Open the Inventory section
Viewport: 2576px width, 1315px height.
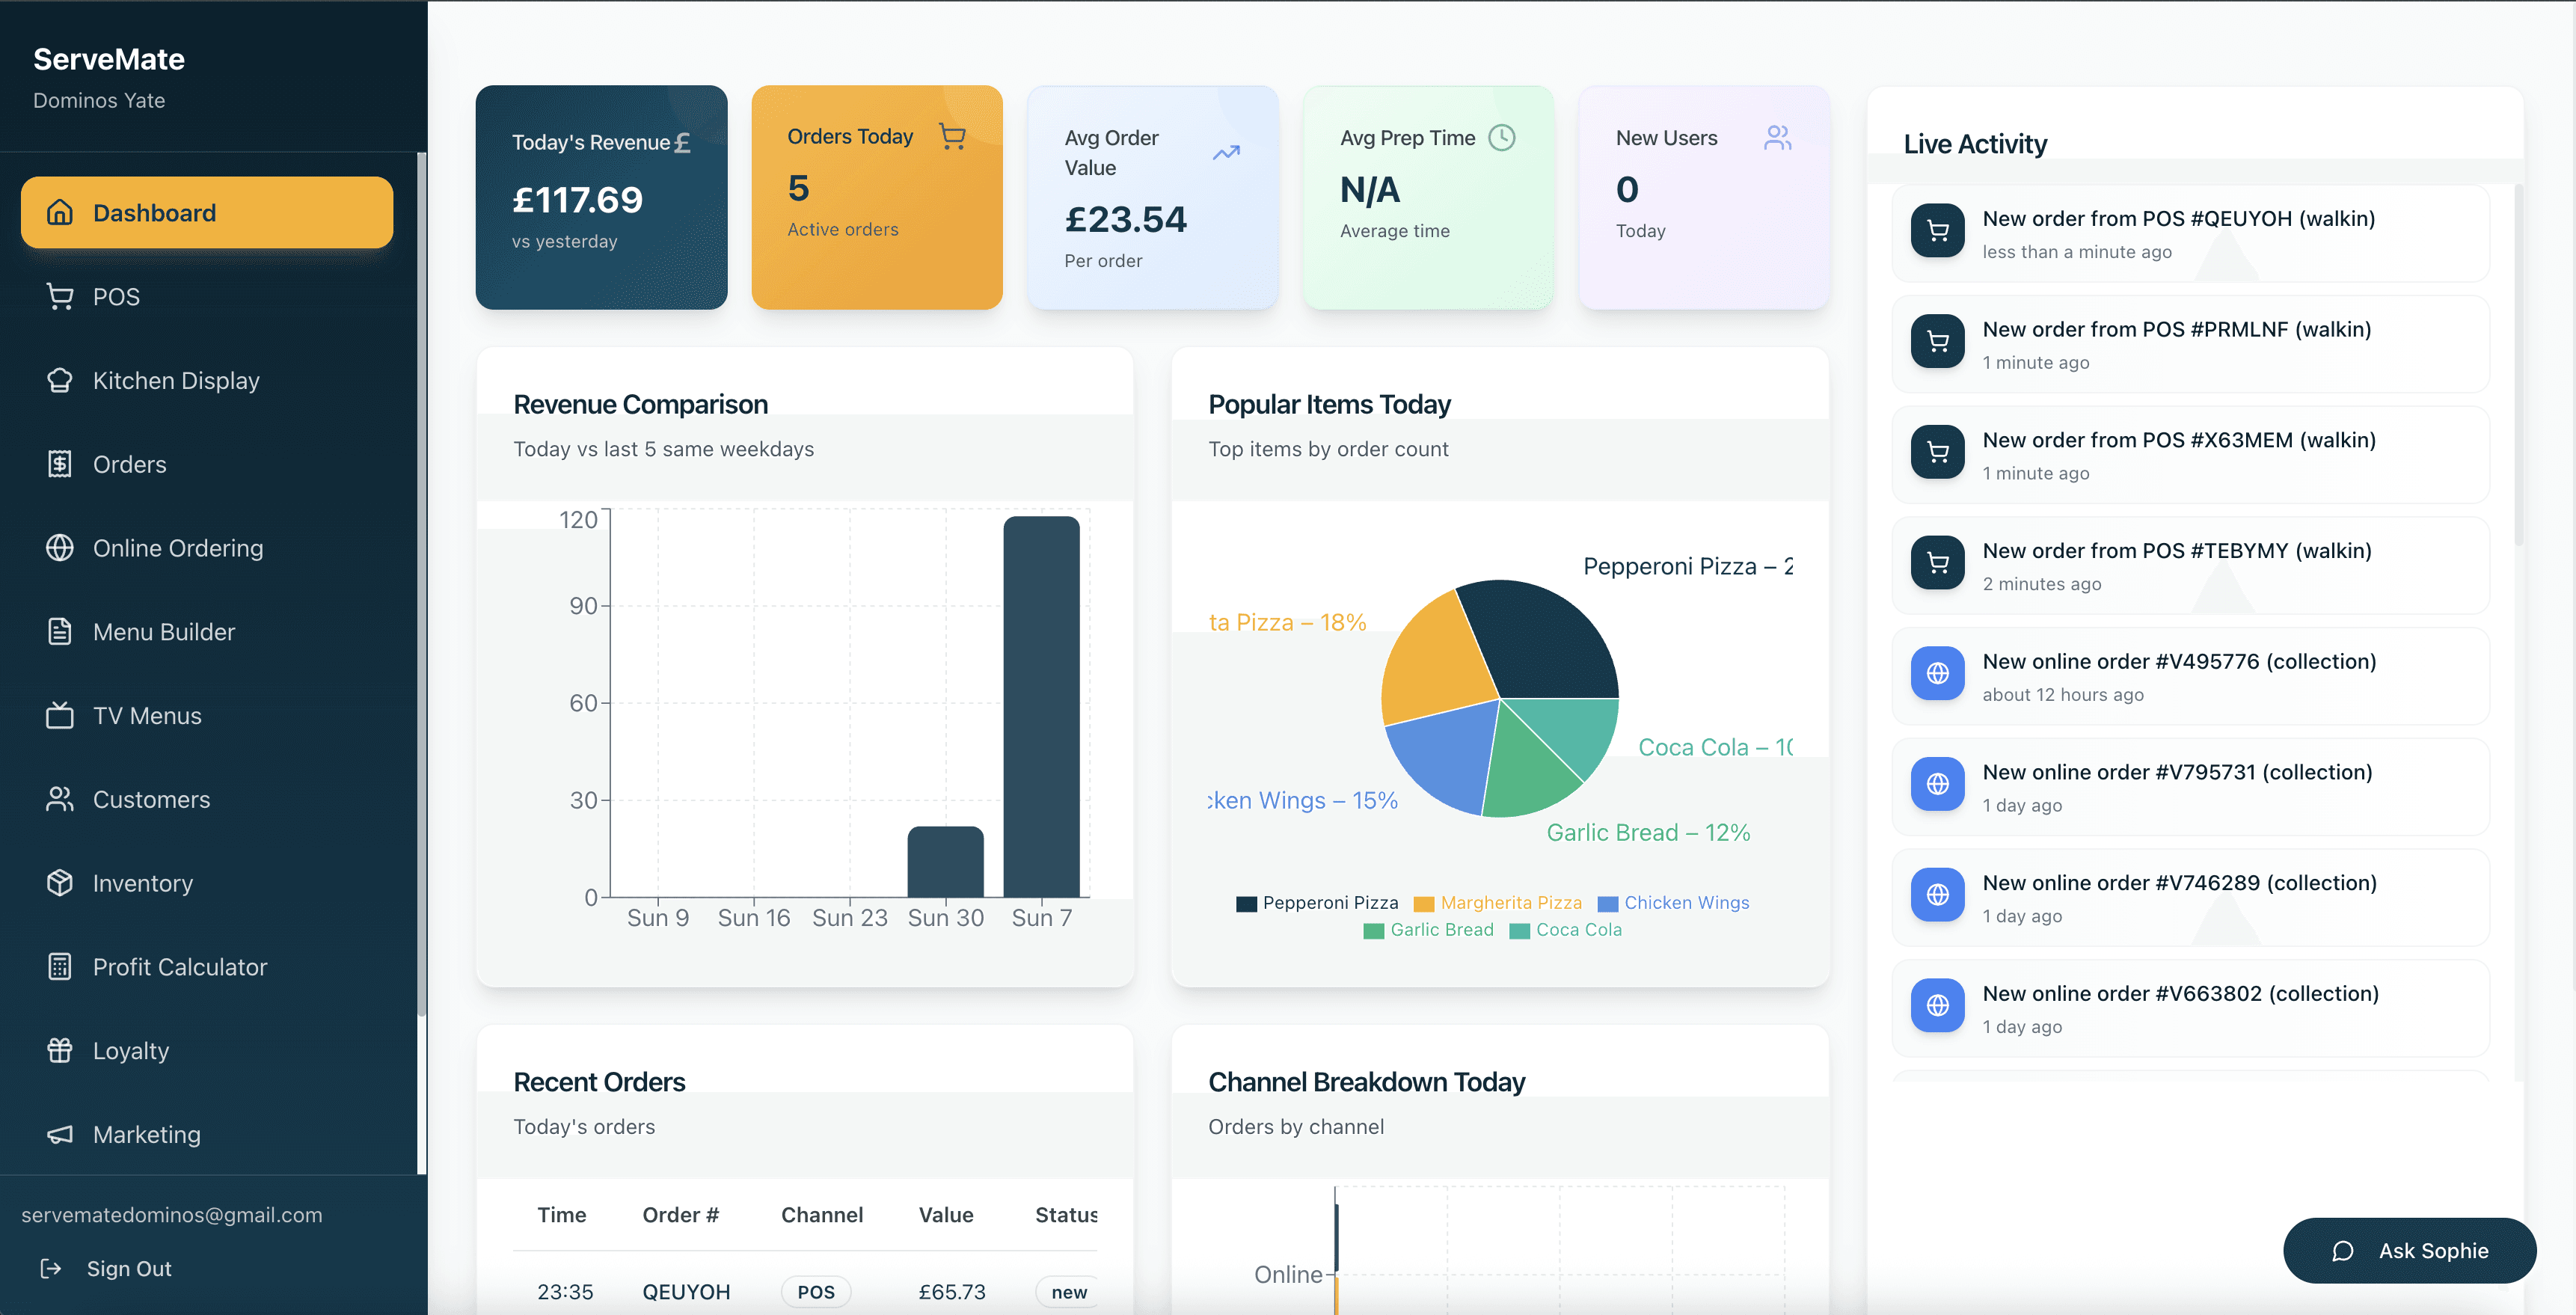click(x=142, y=883)
